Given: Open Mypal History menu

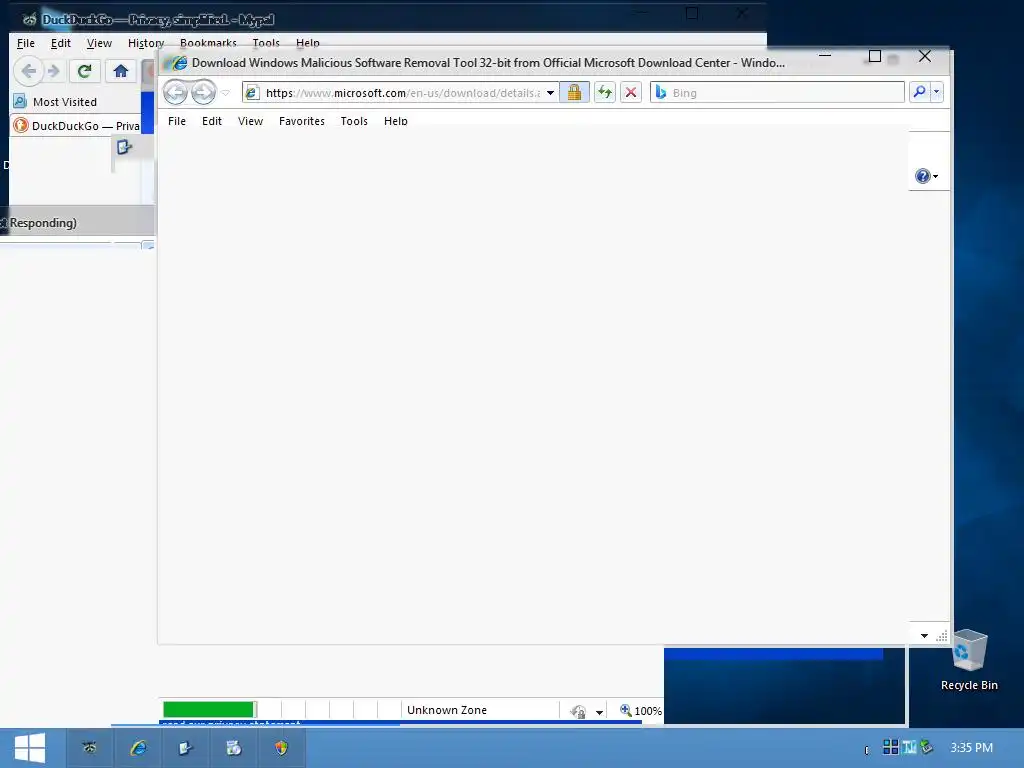Looking at the screenshot, I should (146, 43).
